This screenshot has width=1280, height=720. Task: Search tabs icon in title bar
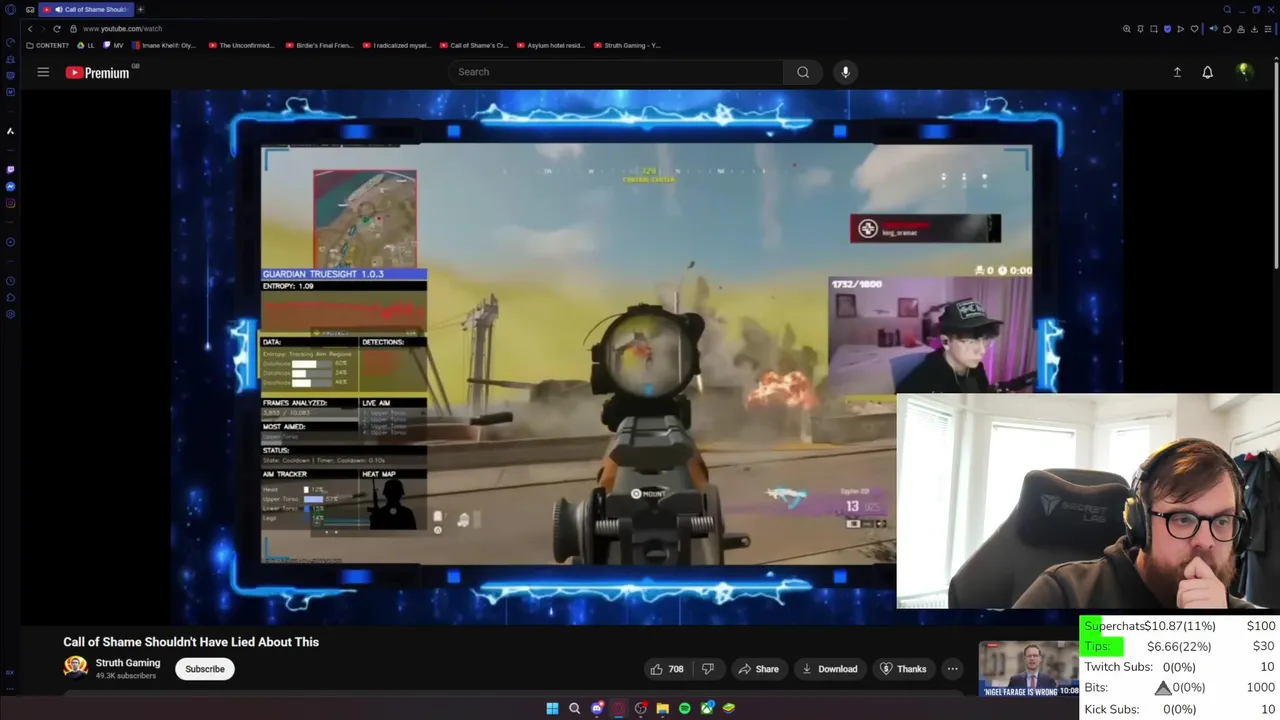1227,9
